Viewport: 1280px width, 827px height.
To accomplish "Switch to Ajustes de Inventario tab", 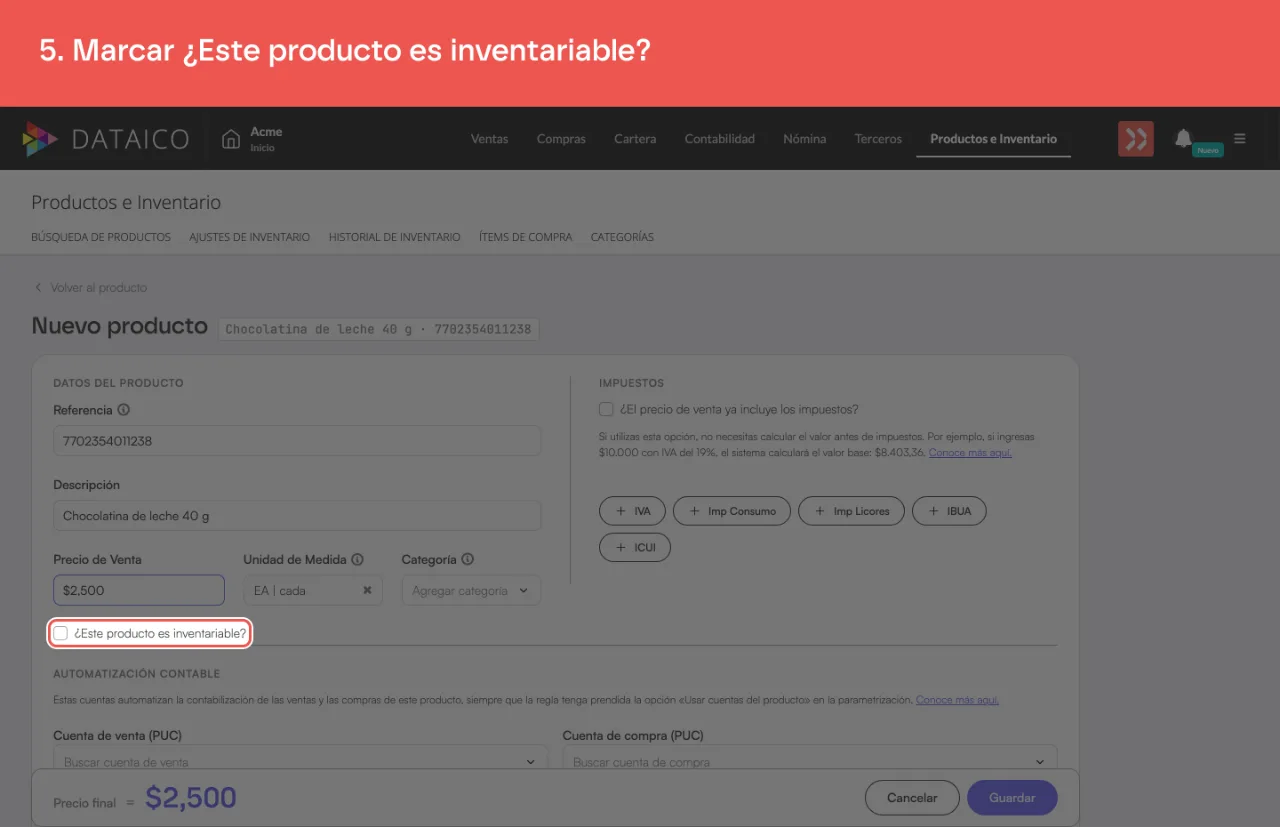I will [x=250, y=237].
